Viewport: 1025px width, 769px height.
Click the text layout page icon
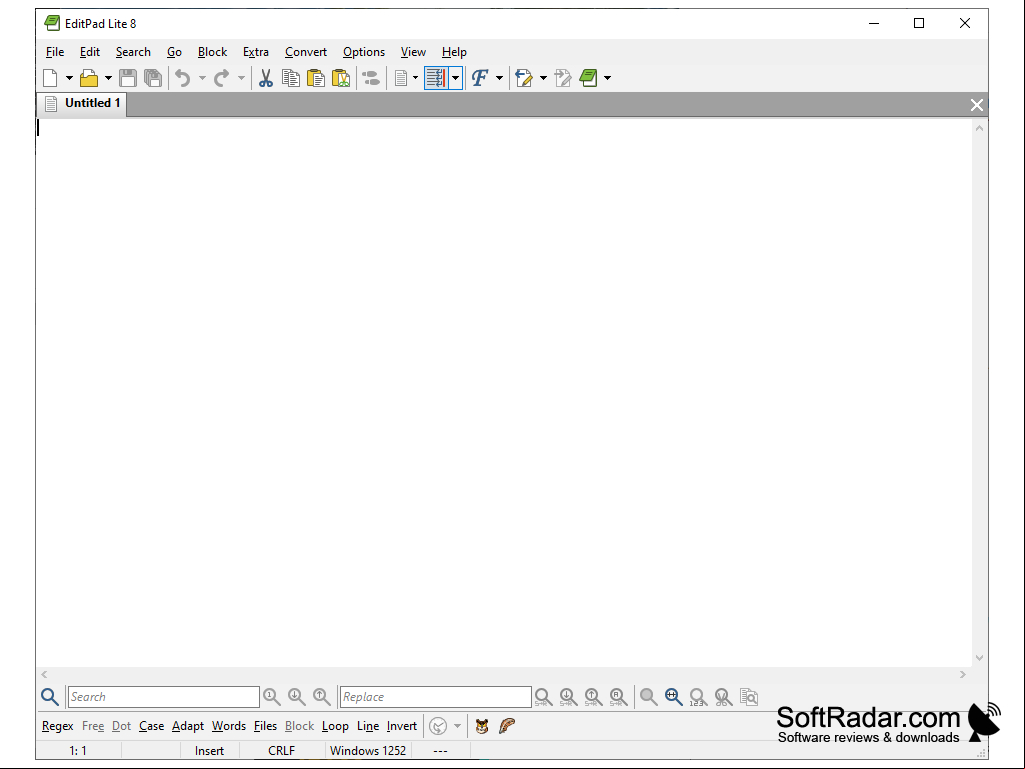click(401, 78)
